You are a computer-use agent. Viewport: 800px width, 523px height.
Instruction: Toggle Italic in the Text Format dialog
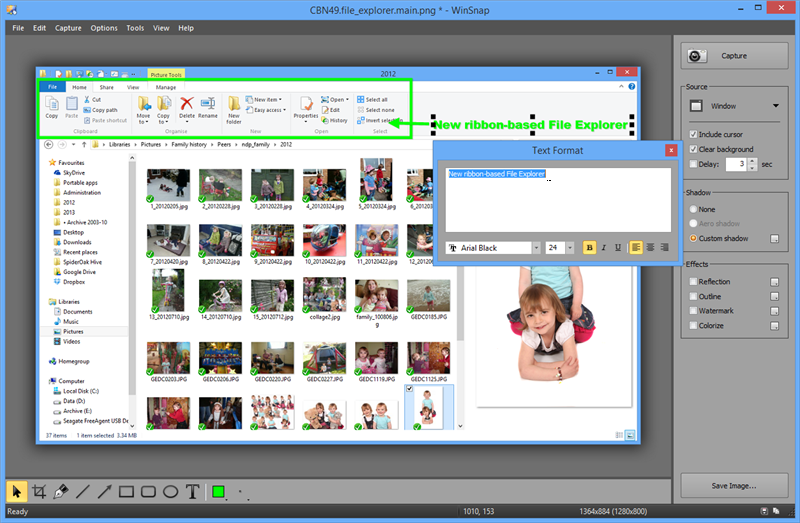(603, 247)
